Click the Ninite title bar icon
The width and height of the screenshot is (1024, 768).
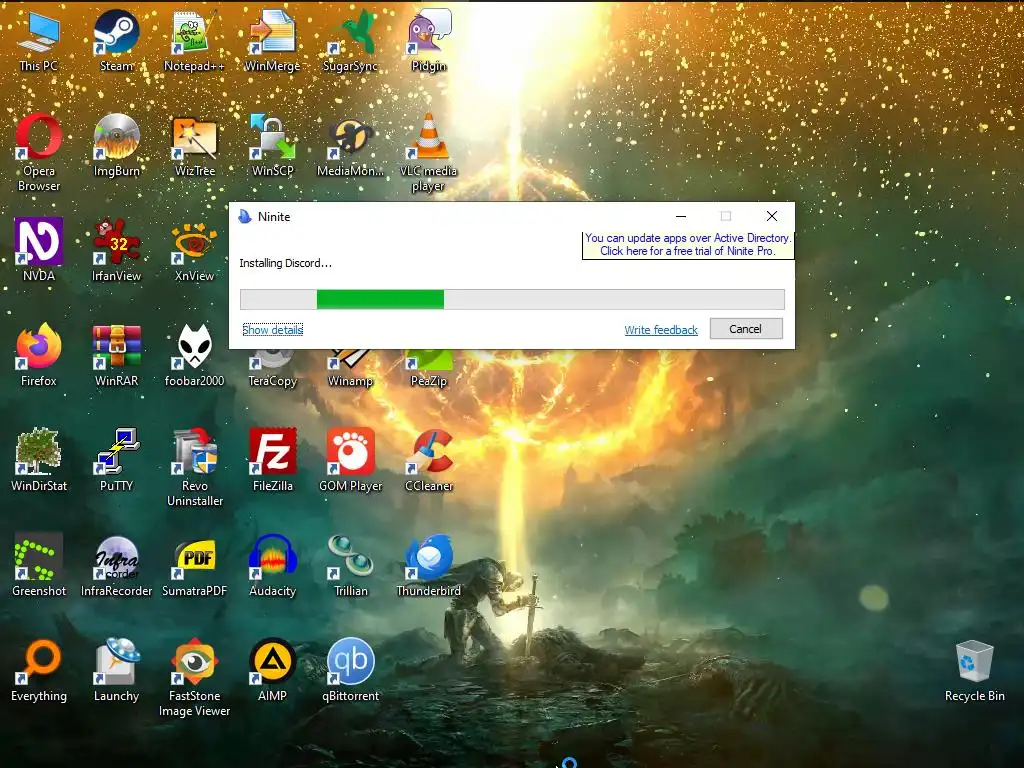coord(245,216)
